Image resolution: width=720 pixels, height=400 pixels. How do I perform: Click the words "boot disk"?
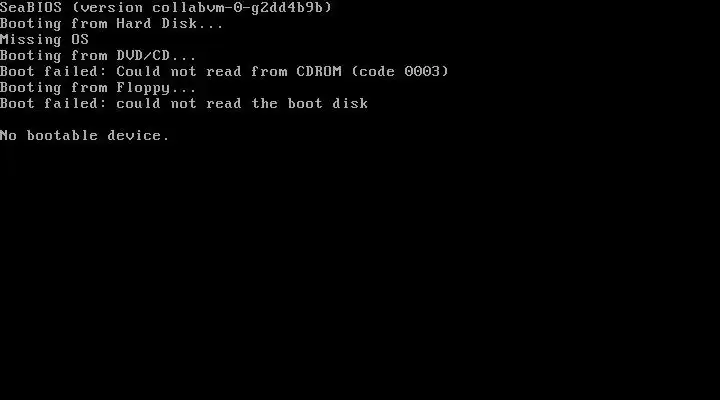[x=328, y=103]
